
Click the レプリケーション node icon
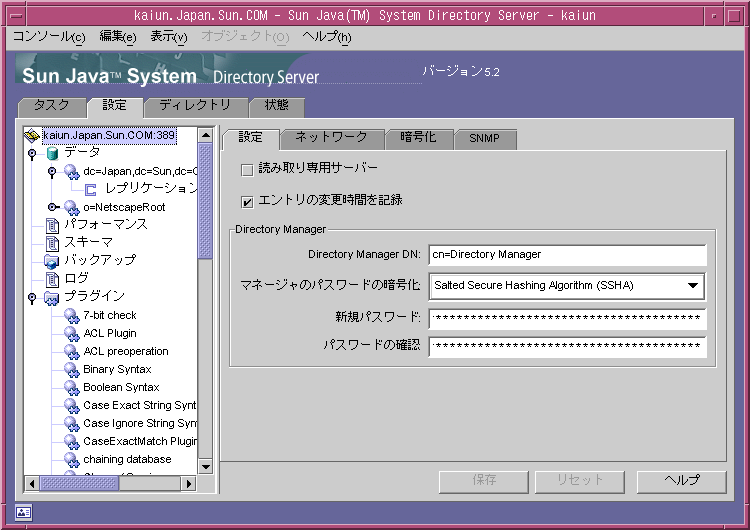point(90,189)
